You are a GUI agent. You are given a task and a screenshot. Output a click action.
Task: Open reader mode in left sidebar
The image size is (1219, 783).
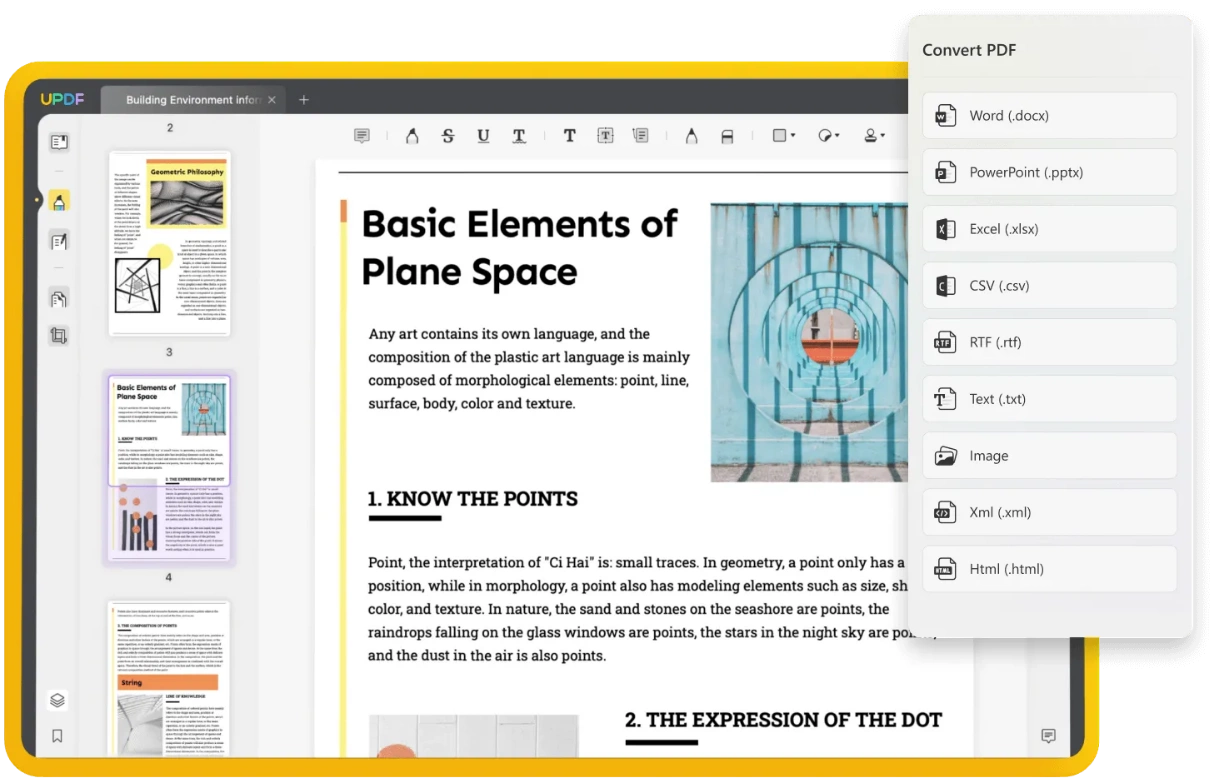coord(59,142)
